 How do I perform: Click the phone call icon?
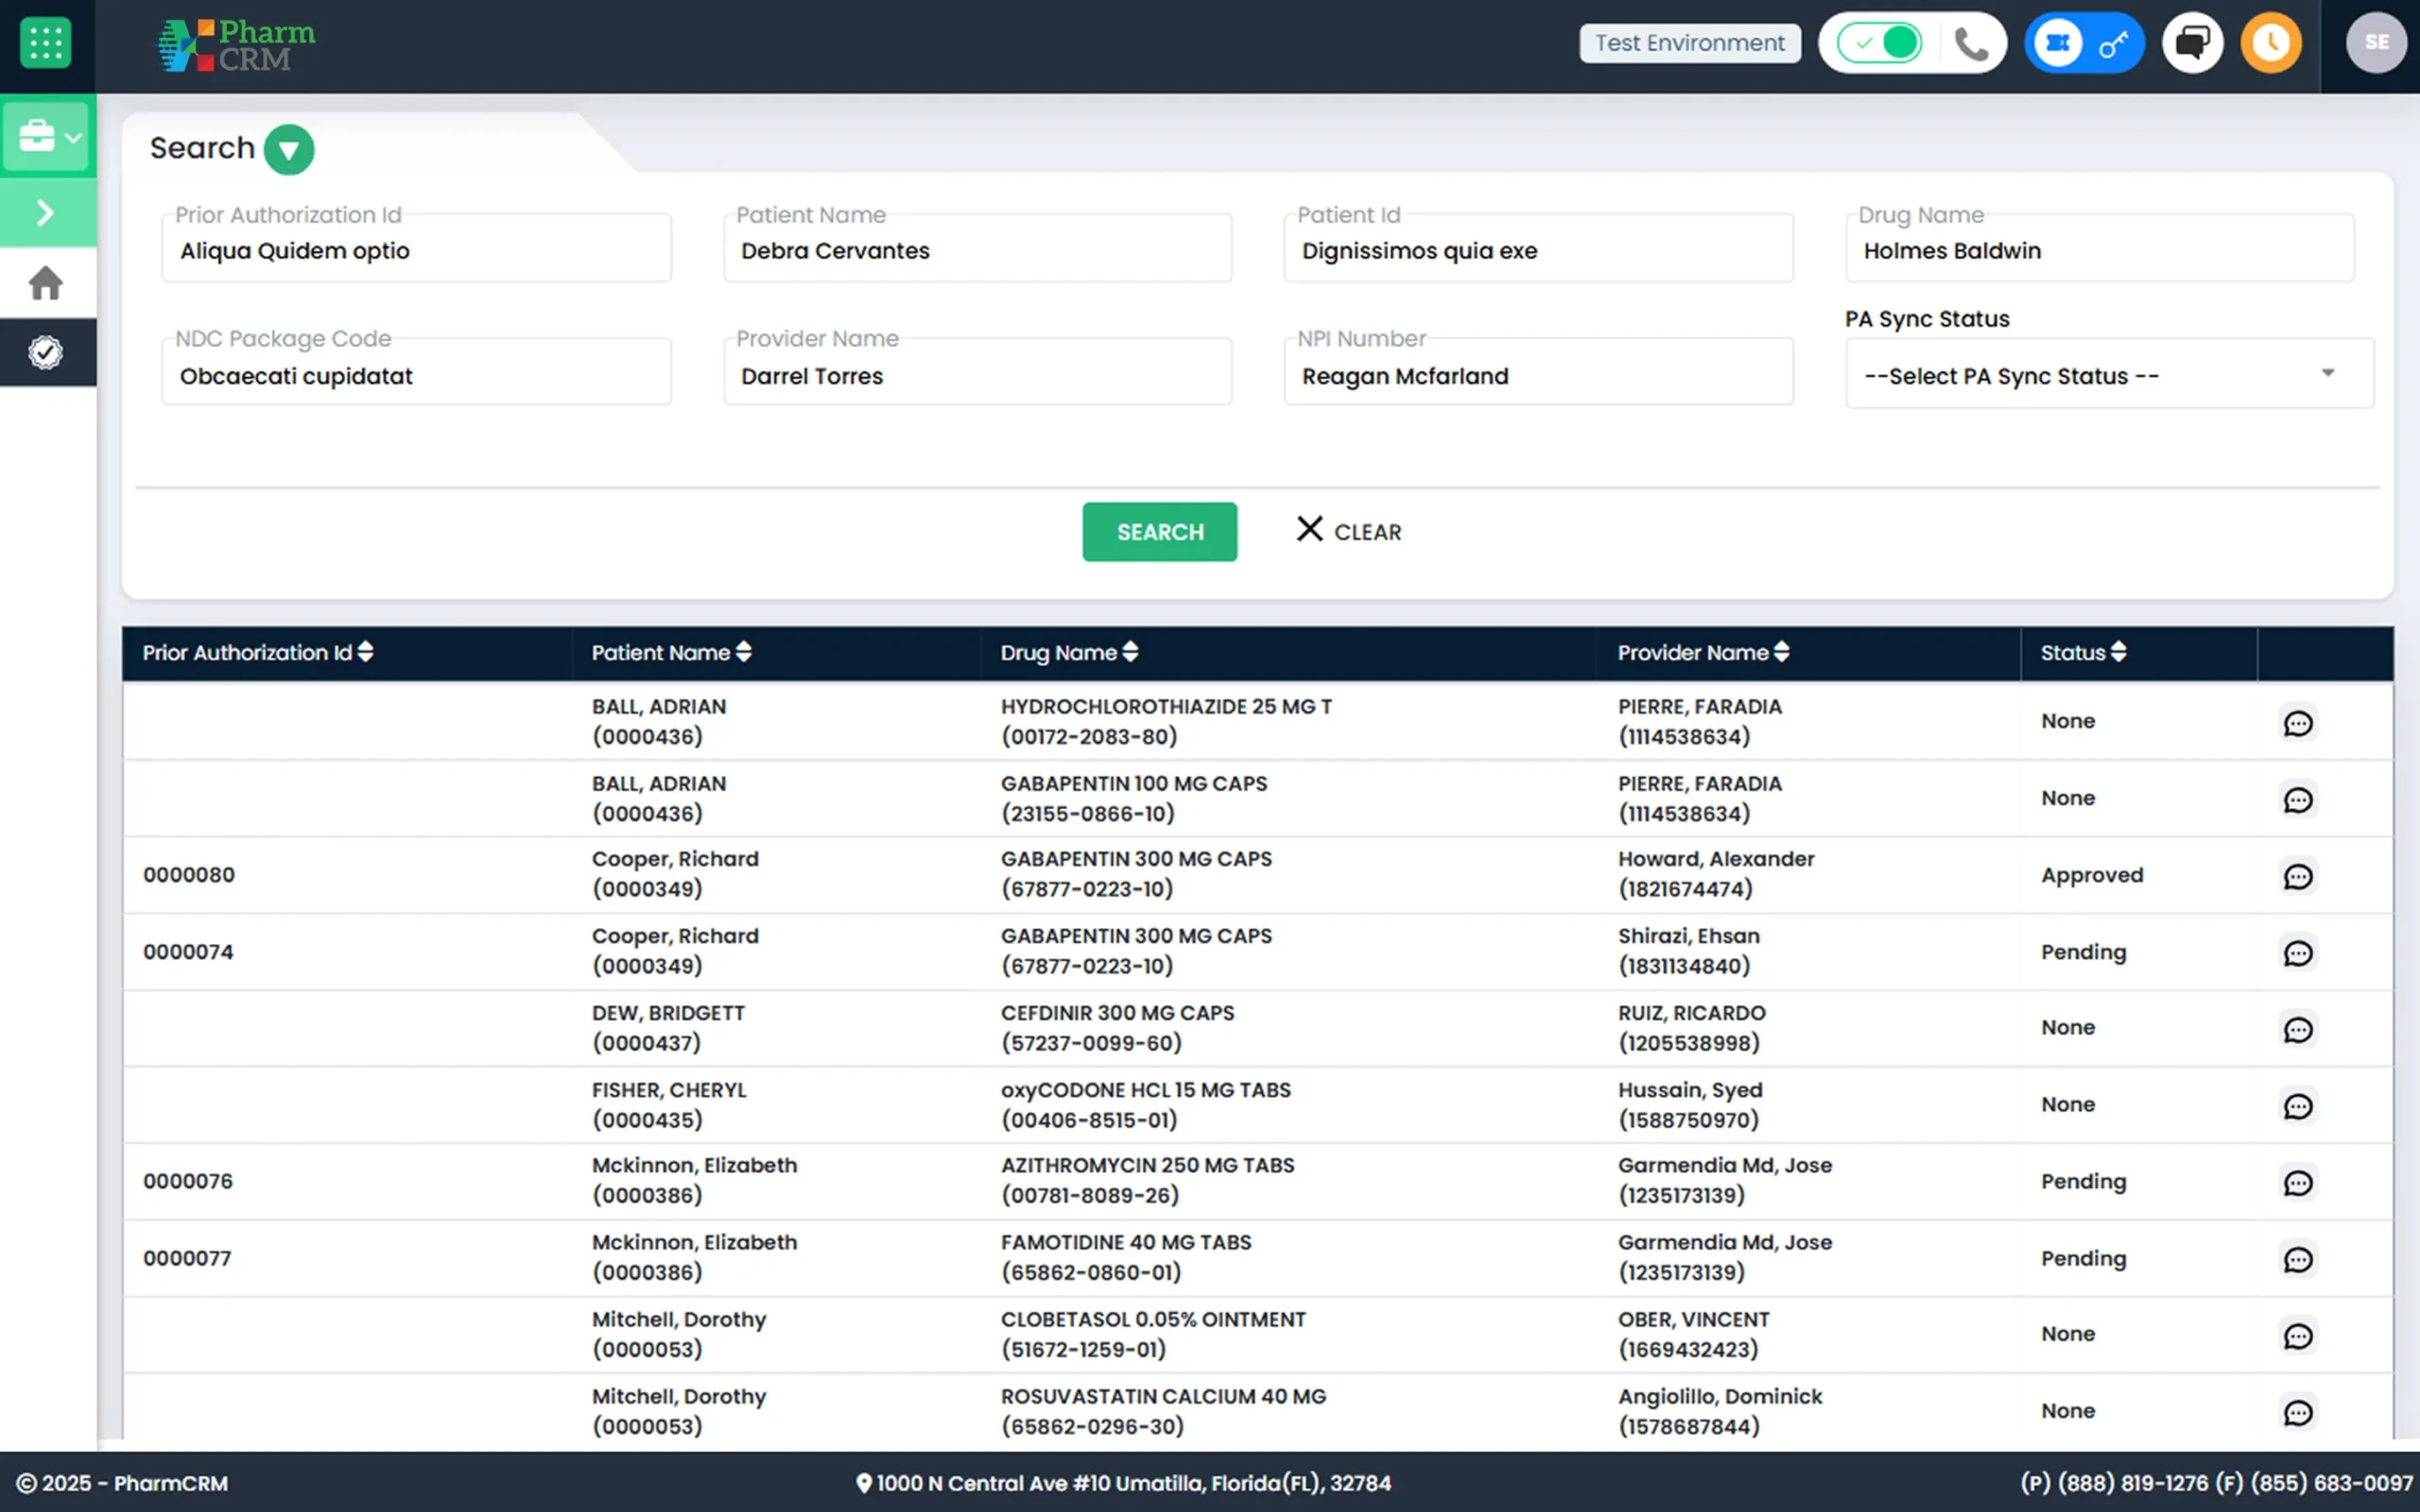coord(1971,44)
